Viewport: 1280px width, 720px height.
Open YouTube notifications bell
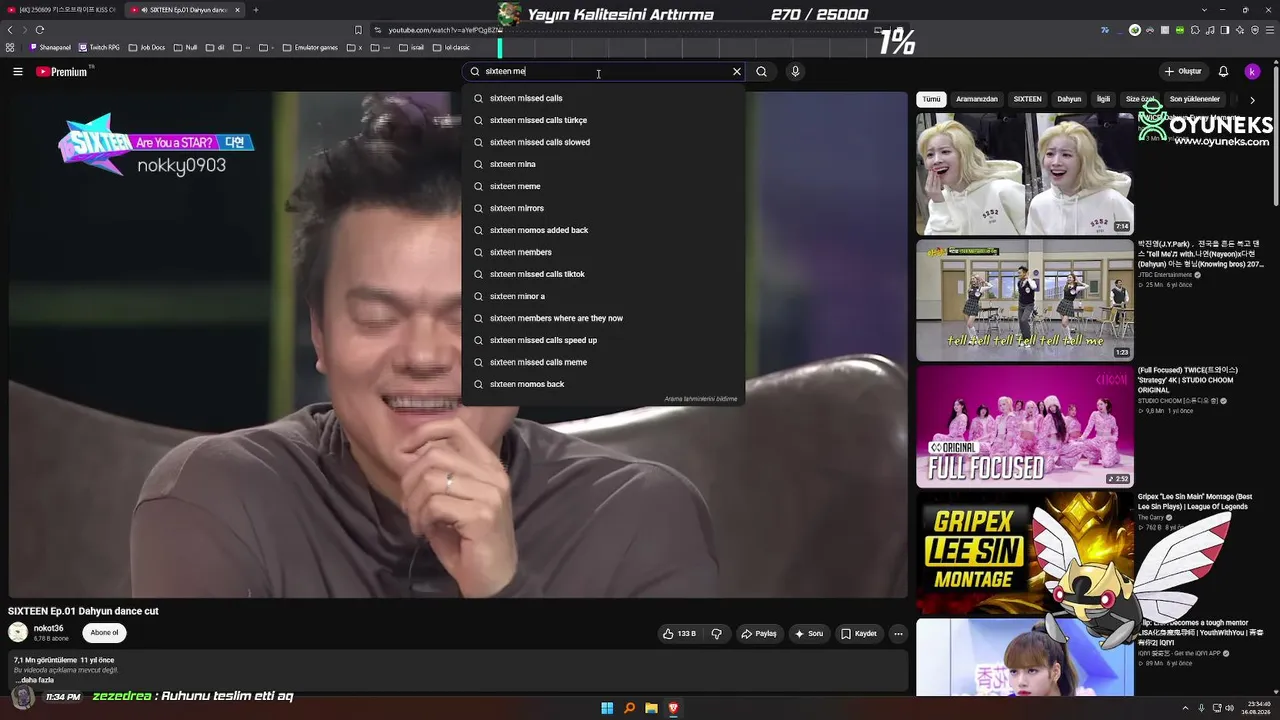[1223, 72]
